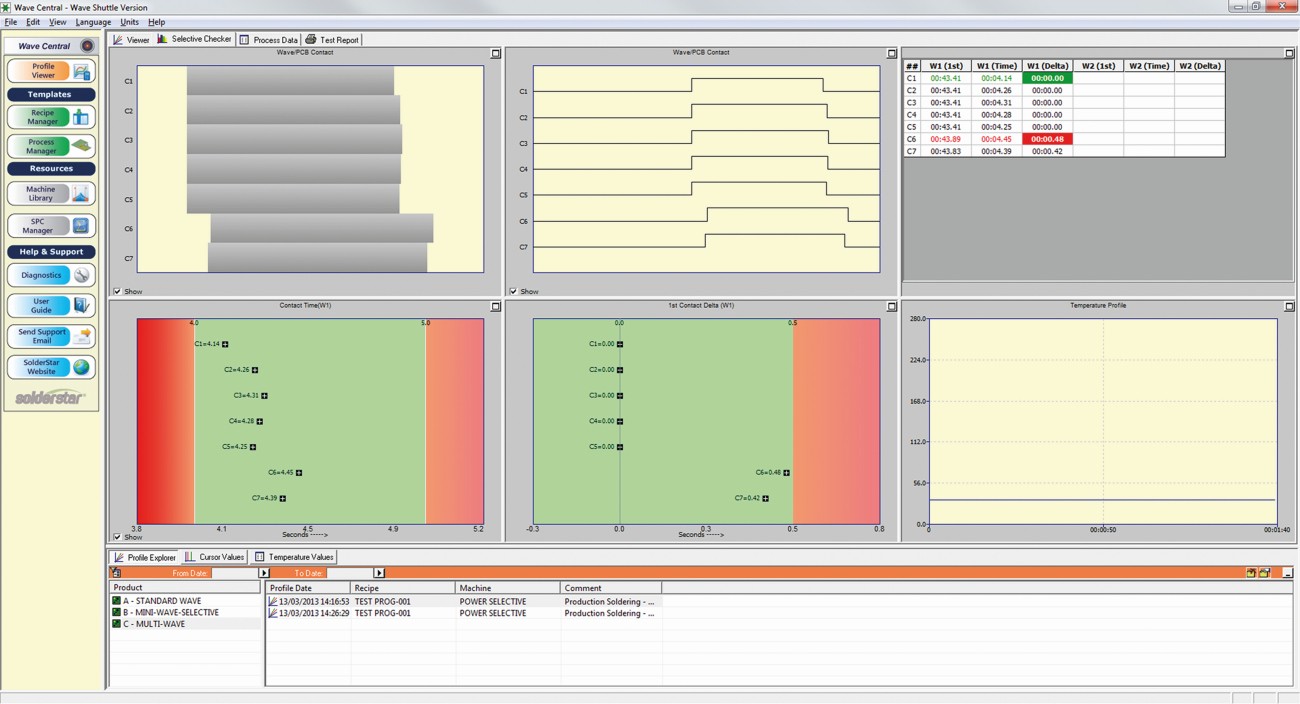The image size is (1300, 704).
Task: Select product C - MULTI-WAVE
Action: [154, 624]
